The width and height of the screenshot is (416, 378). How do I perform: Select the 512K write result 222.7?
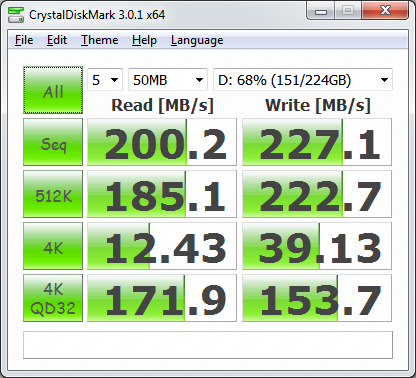[x=317, y=194]
